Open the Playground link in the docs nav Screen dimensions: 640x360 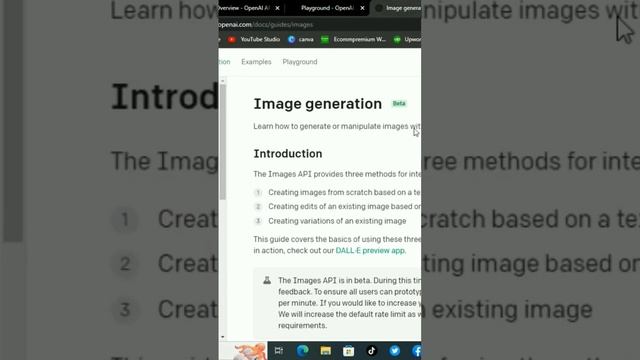[x=300, y=62]
